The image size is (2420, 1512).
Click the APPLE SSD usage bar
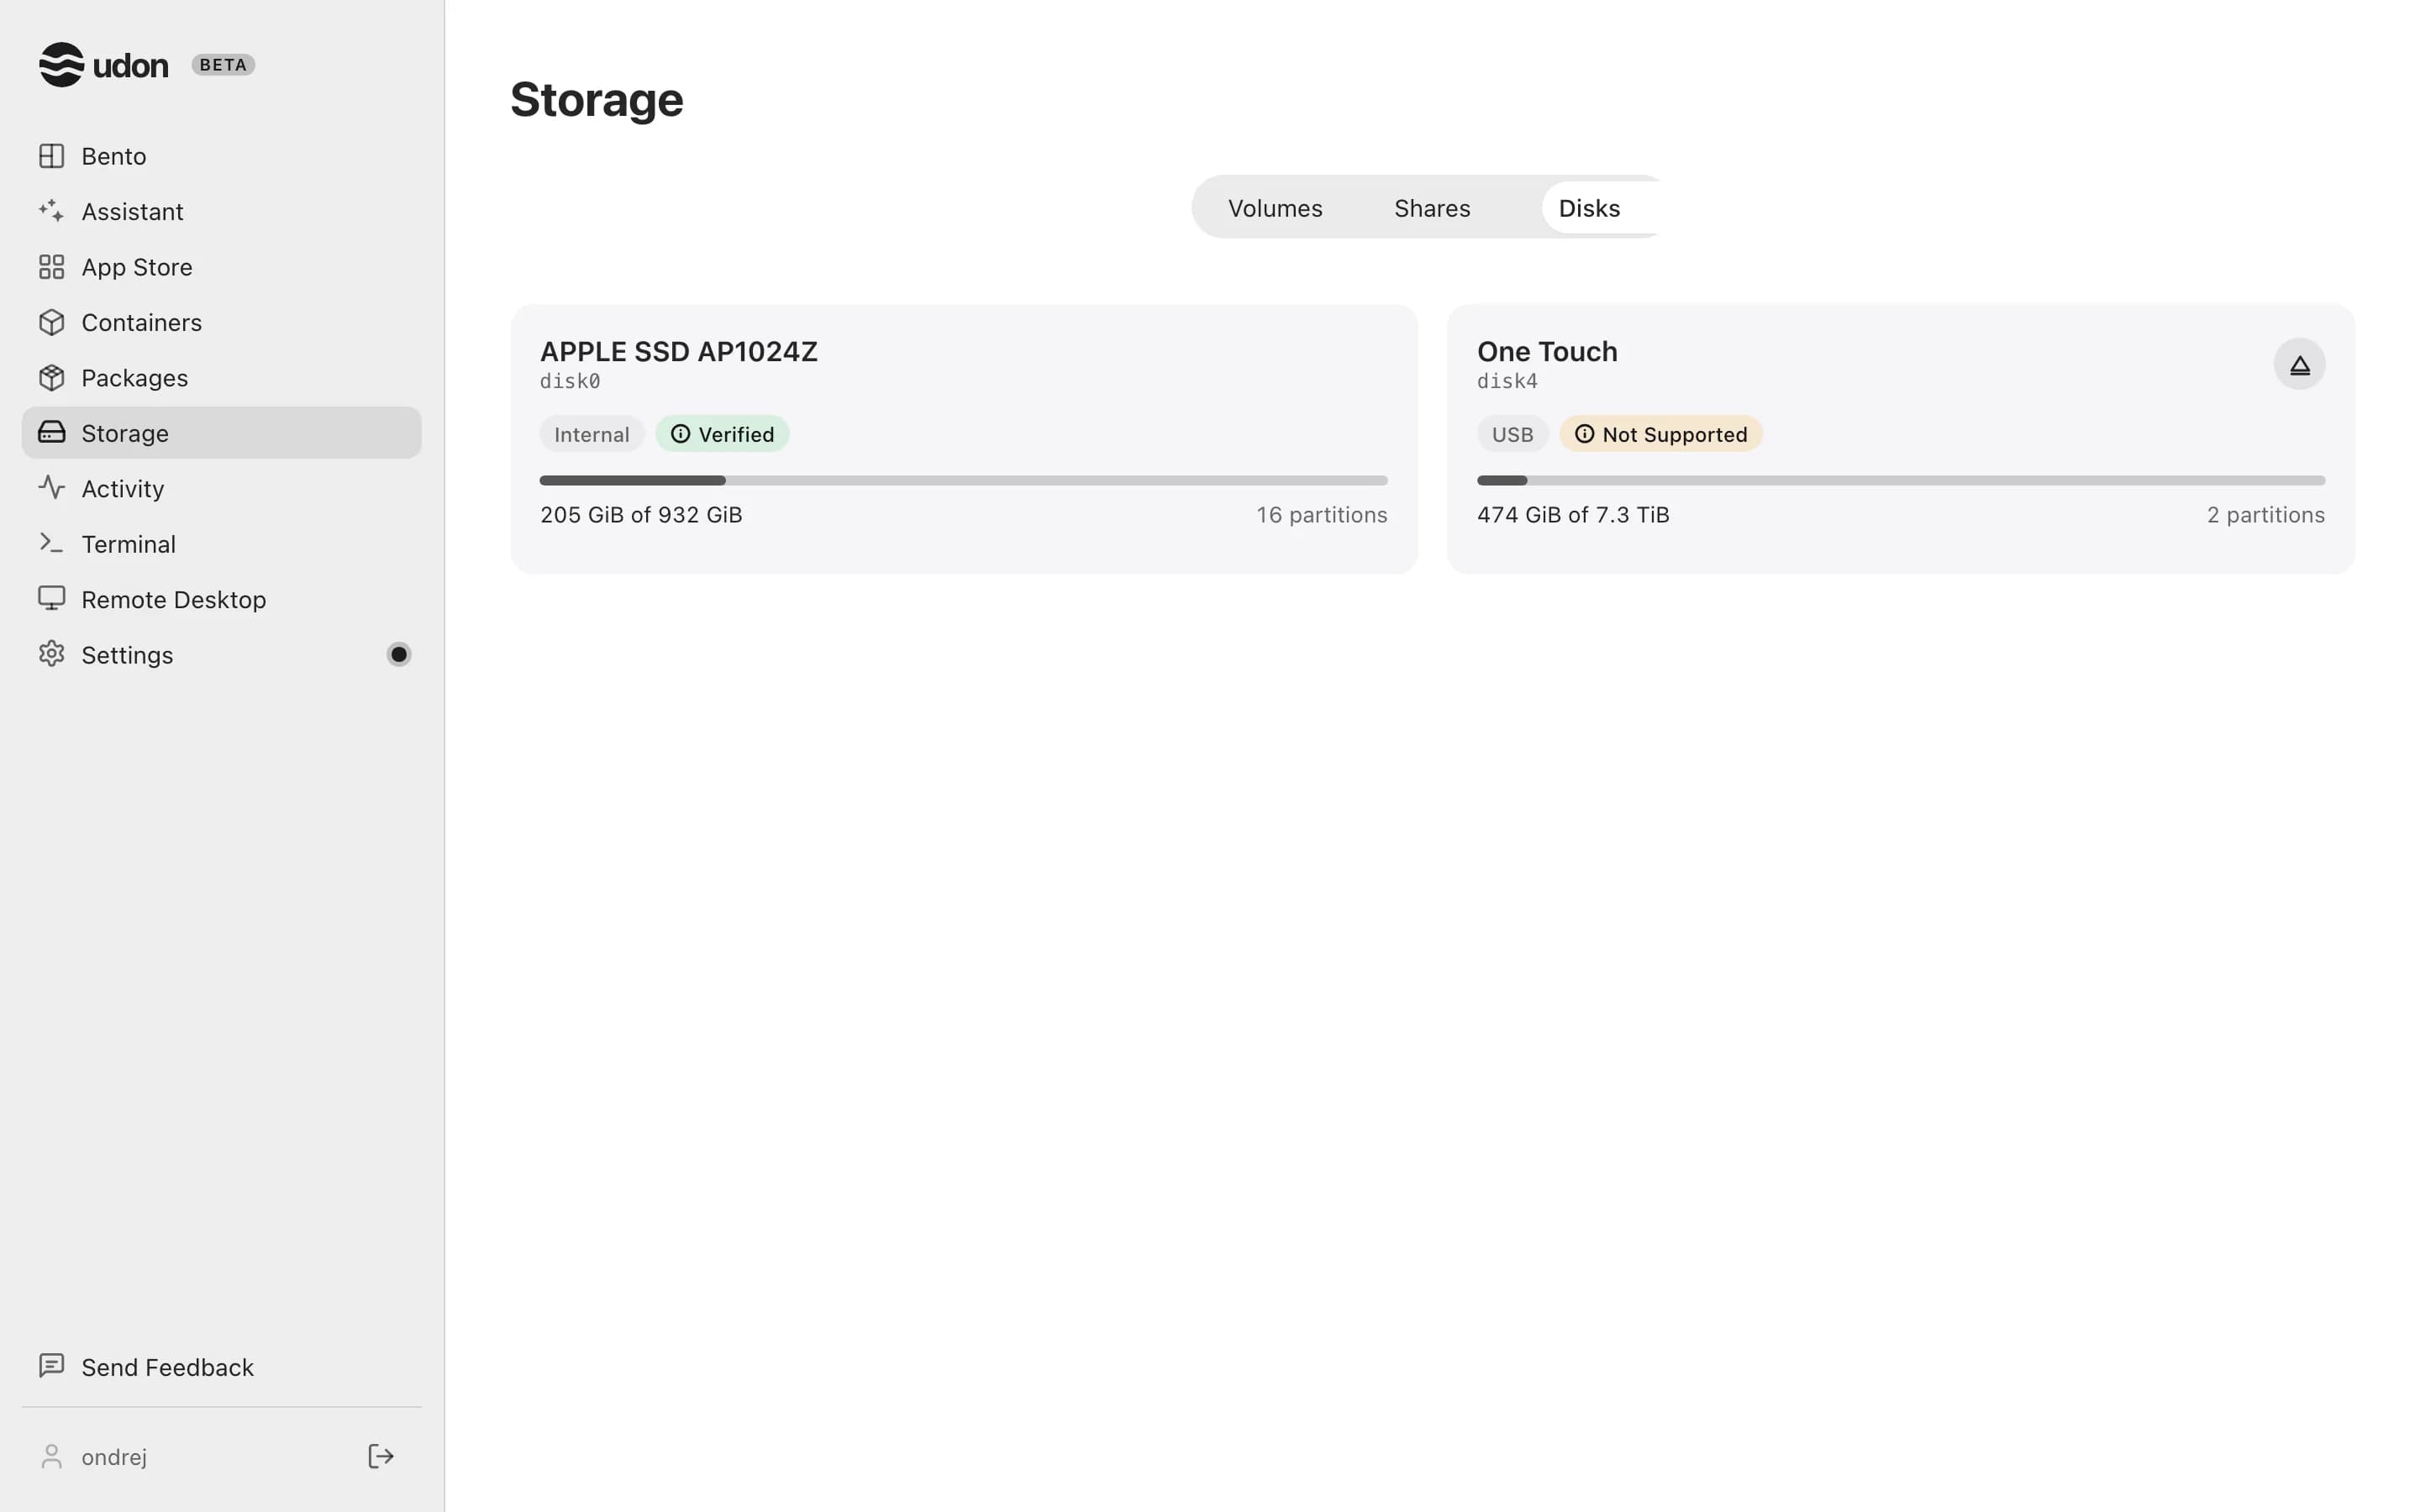(x=963, y=481)
